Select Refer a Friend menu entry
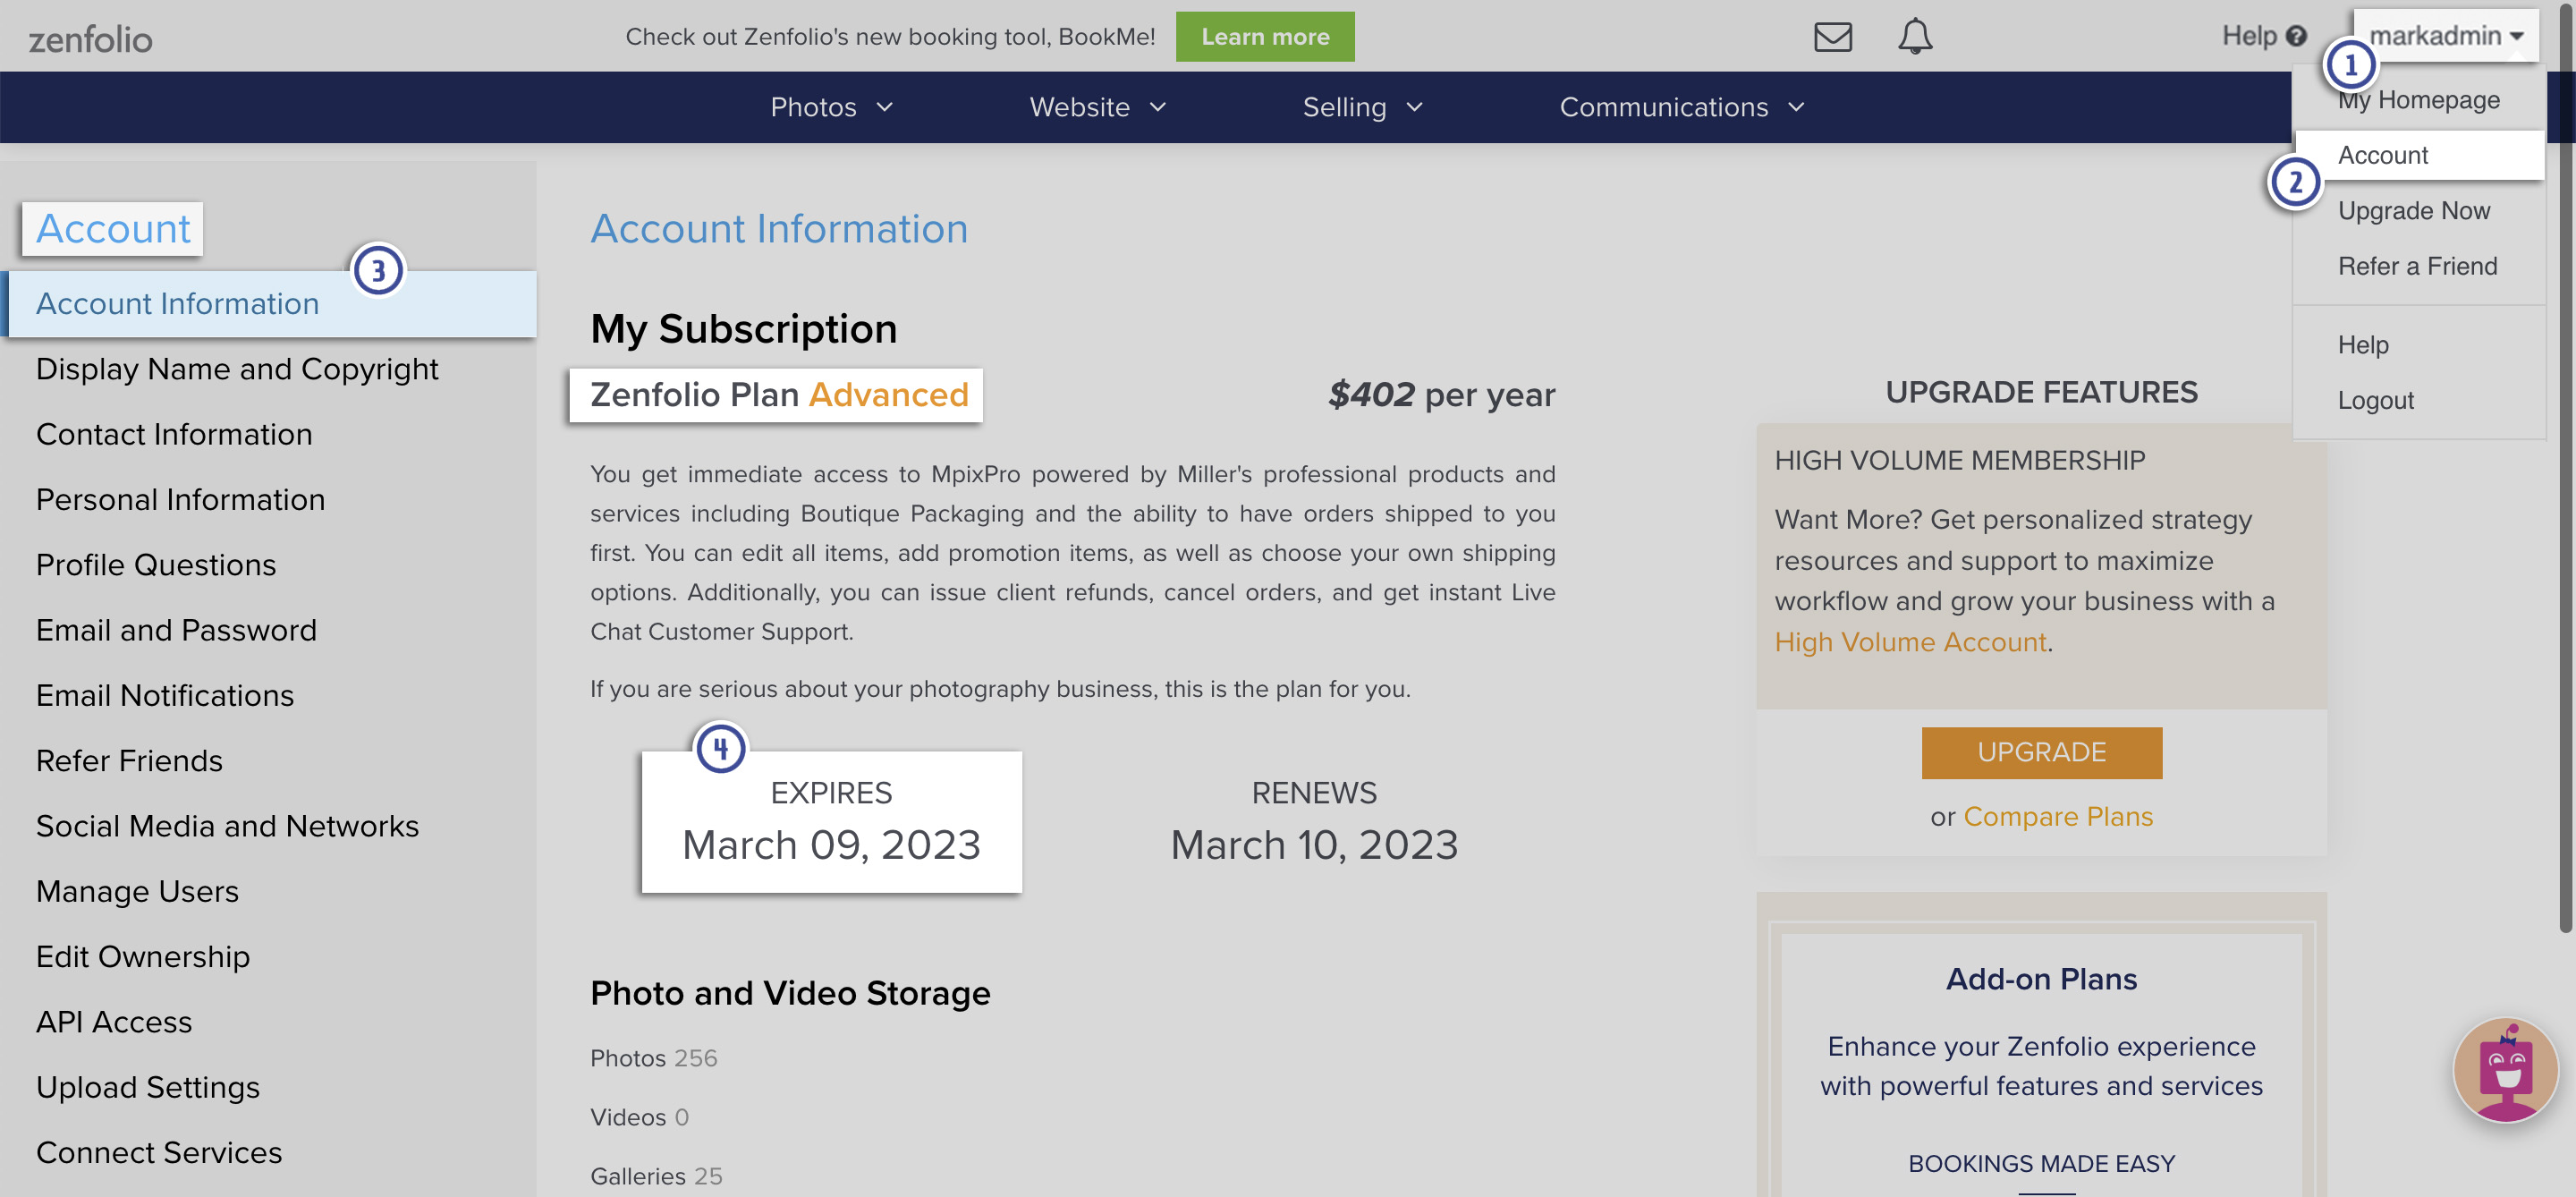Viewport: 2576px width, 1197px height. (2418, 266)
